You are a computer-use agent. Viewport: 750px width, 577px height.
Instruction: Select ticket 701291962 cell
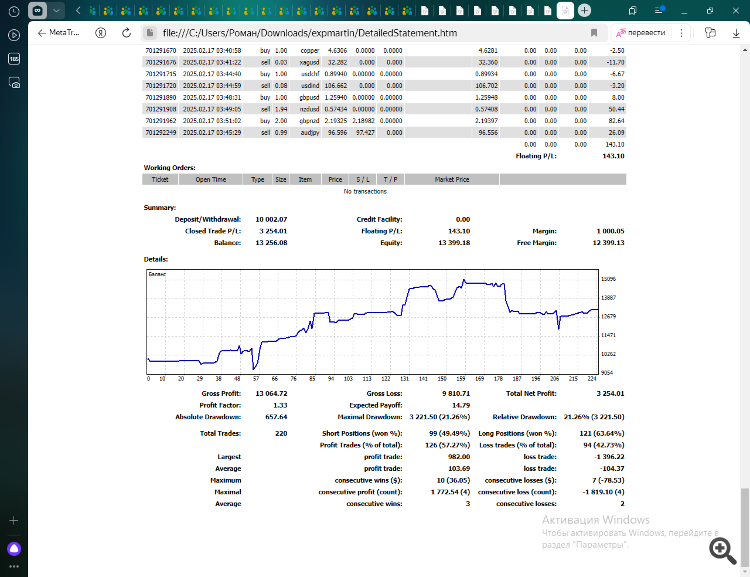click(x=160, y=121)
